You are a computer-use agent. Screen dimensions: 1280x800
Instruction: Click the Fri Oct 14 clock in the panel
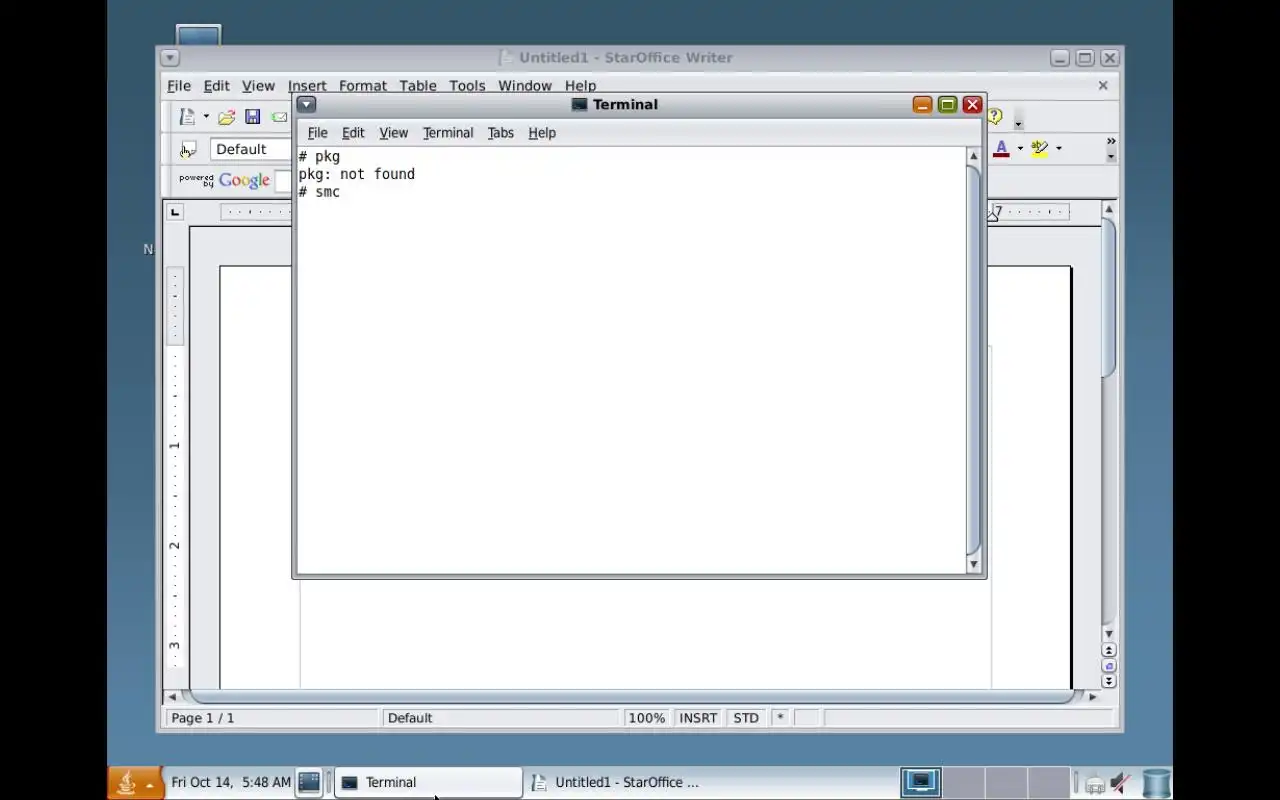(x=231, y=782)
